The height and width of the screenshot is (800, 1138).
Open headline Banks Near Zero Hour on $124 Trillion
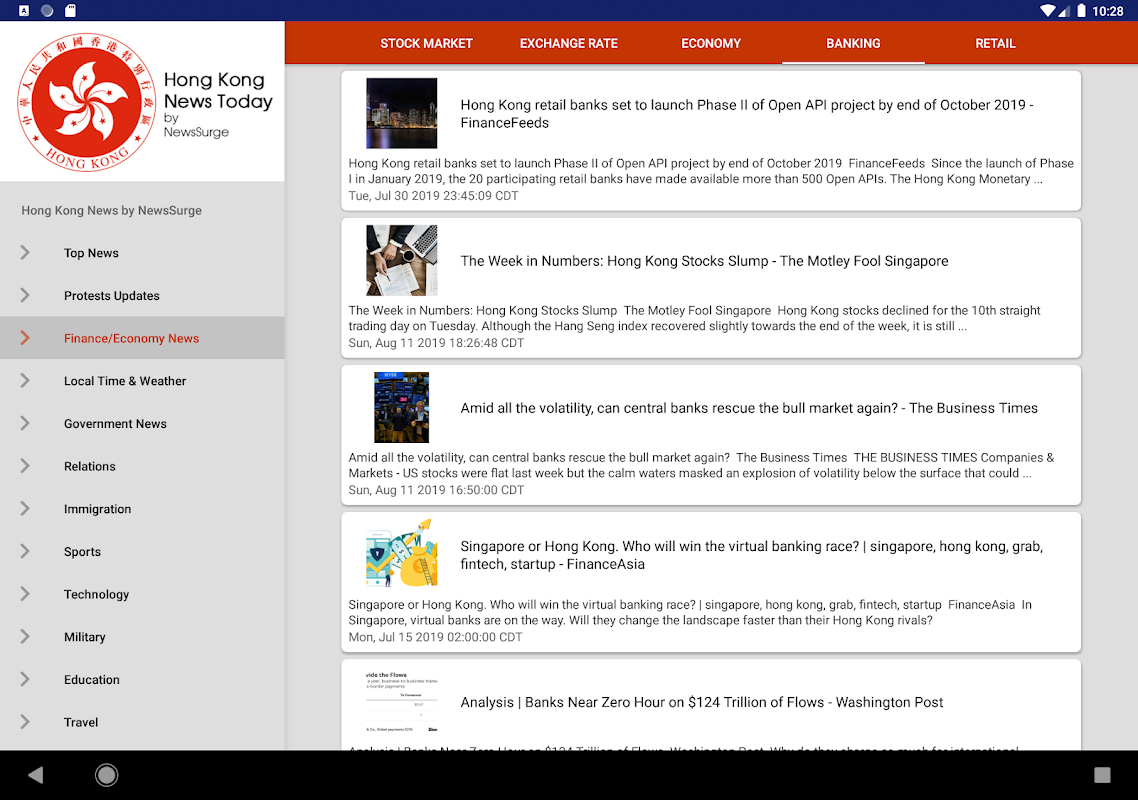[x=702, y=702]
